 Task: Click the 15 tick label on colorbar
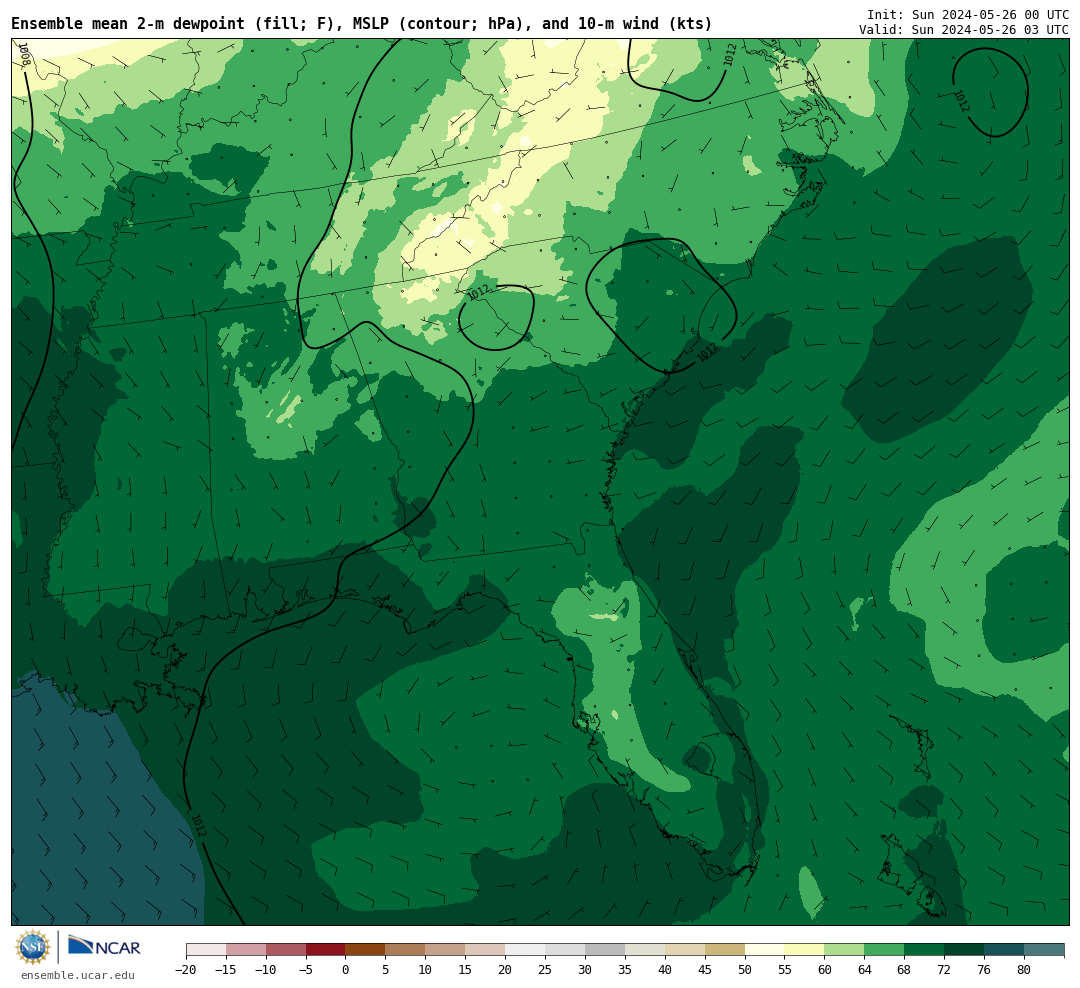[x=466, y=970]
